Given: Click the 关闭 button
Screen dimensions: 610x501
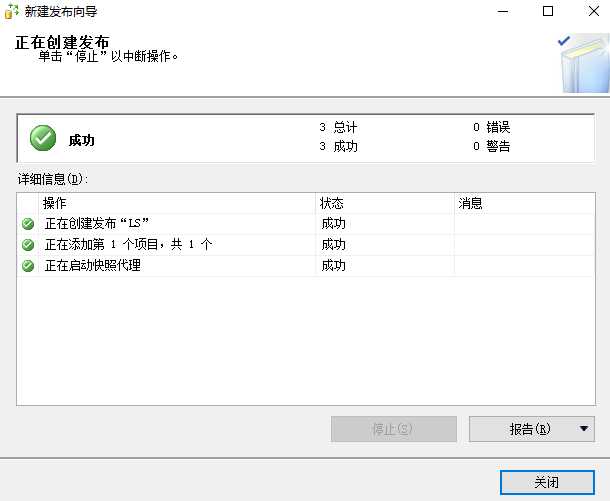Looking at the screenshot, I should tap(547, 482).
